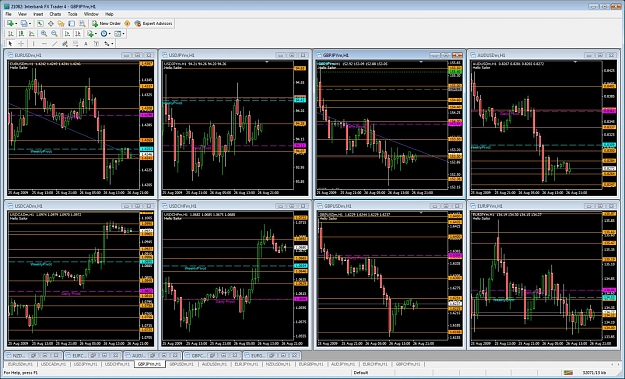
Task: Show the Market Watch panel icon
Action: tap(40, 24)
